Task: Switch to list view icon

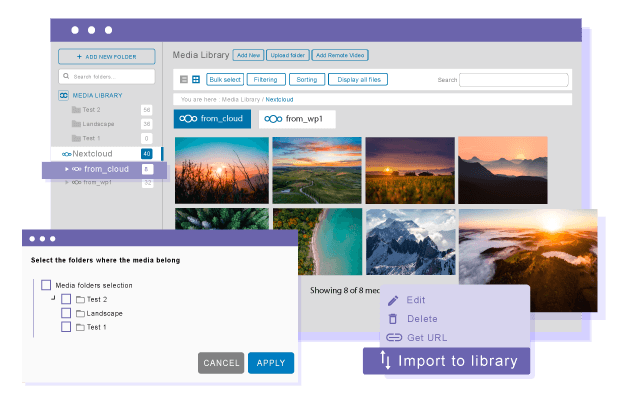Action: [x=184, y=80]
